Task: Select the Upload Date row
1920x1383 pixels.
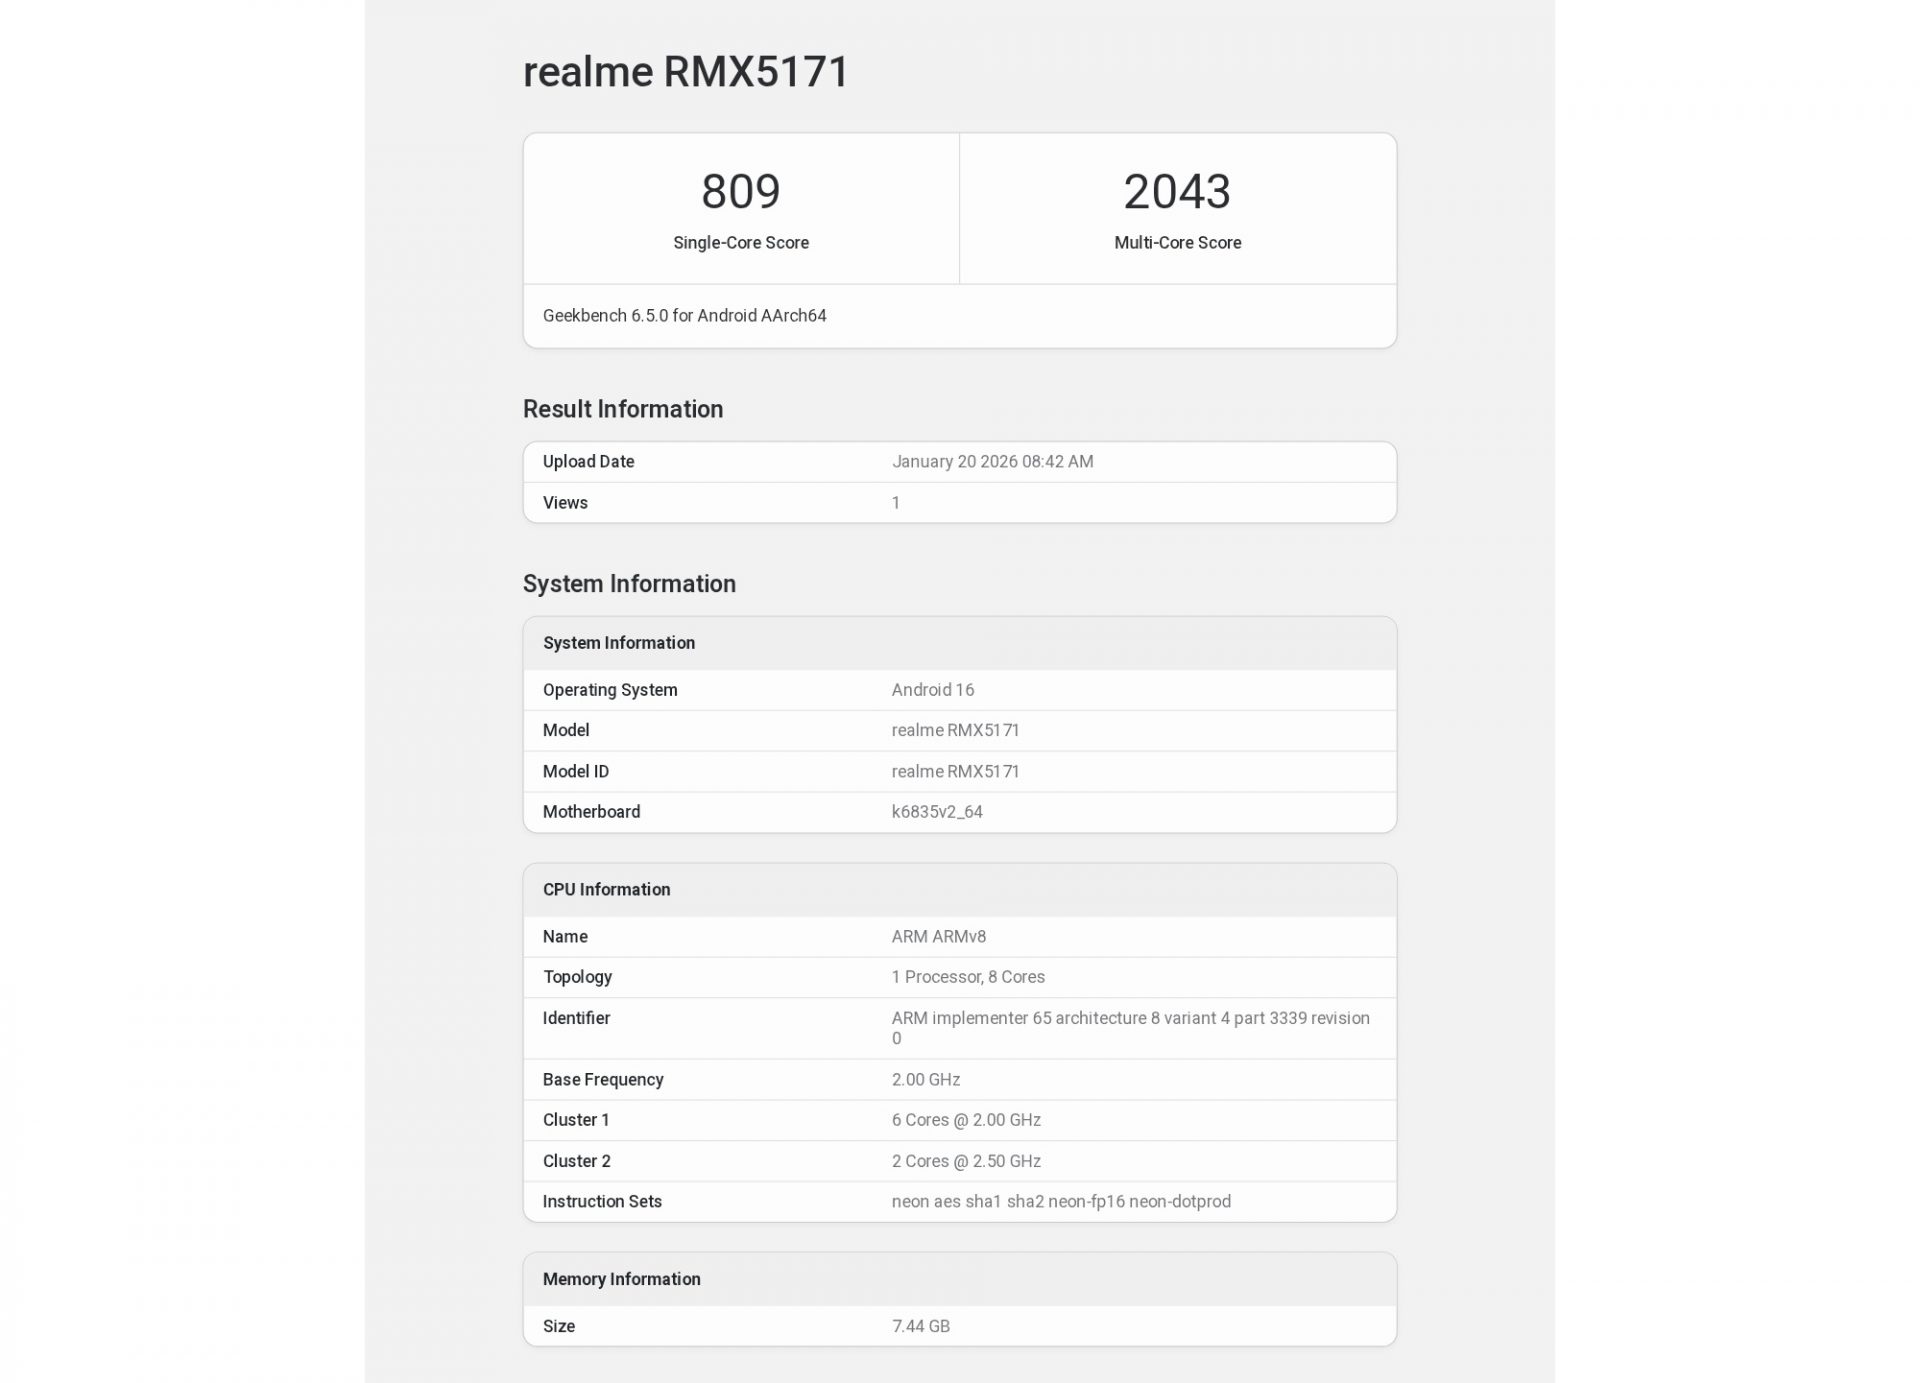Action: click(960, 461)
